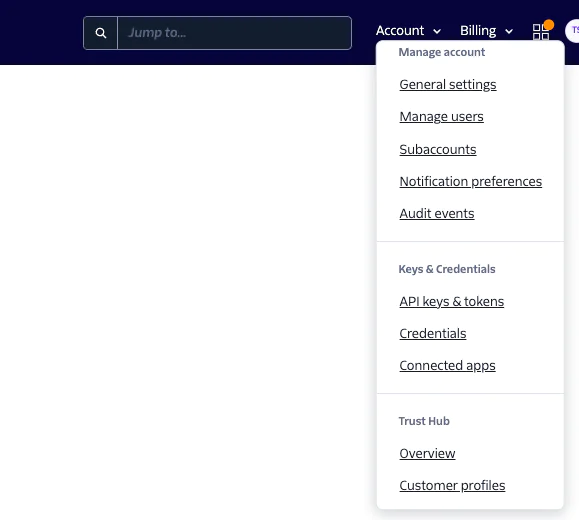Go to Credentials page

(x=433, y=333)
